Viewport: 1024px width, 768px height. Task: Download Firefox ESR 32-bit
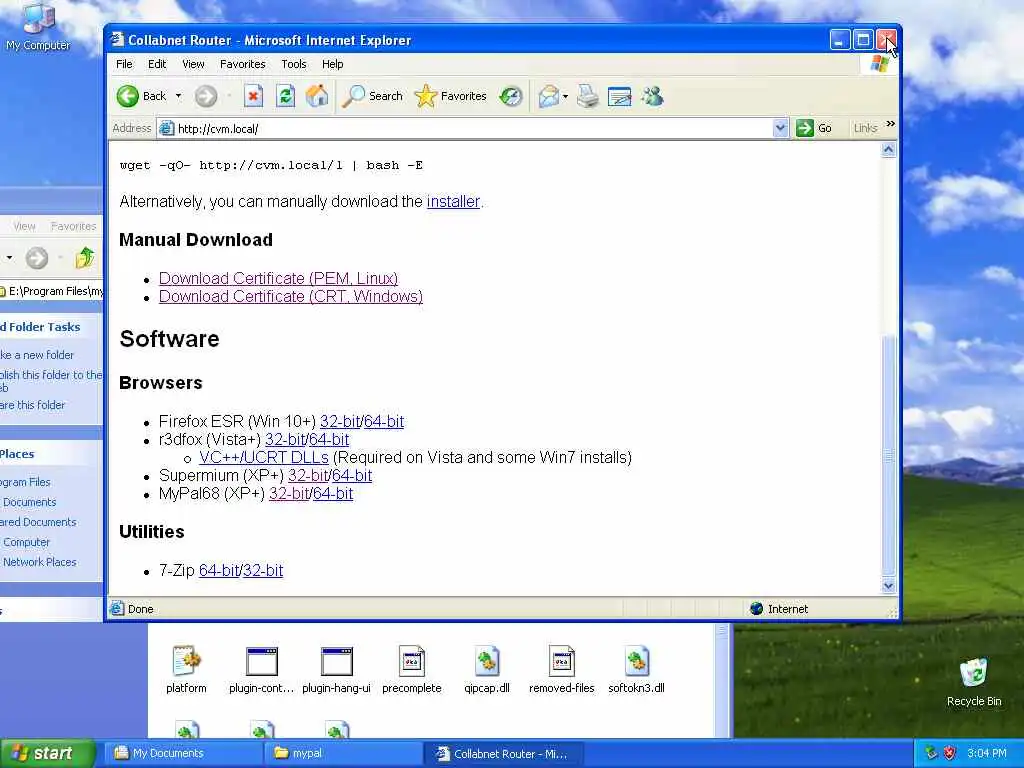[340, 422]
